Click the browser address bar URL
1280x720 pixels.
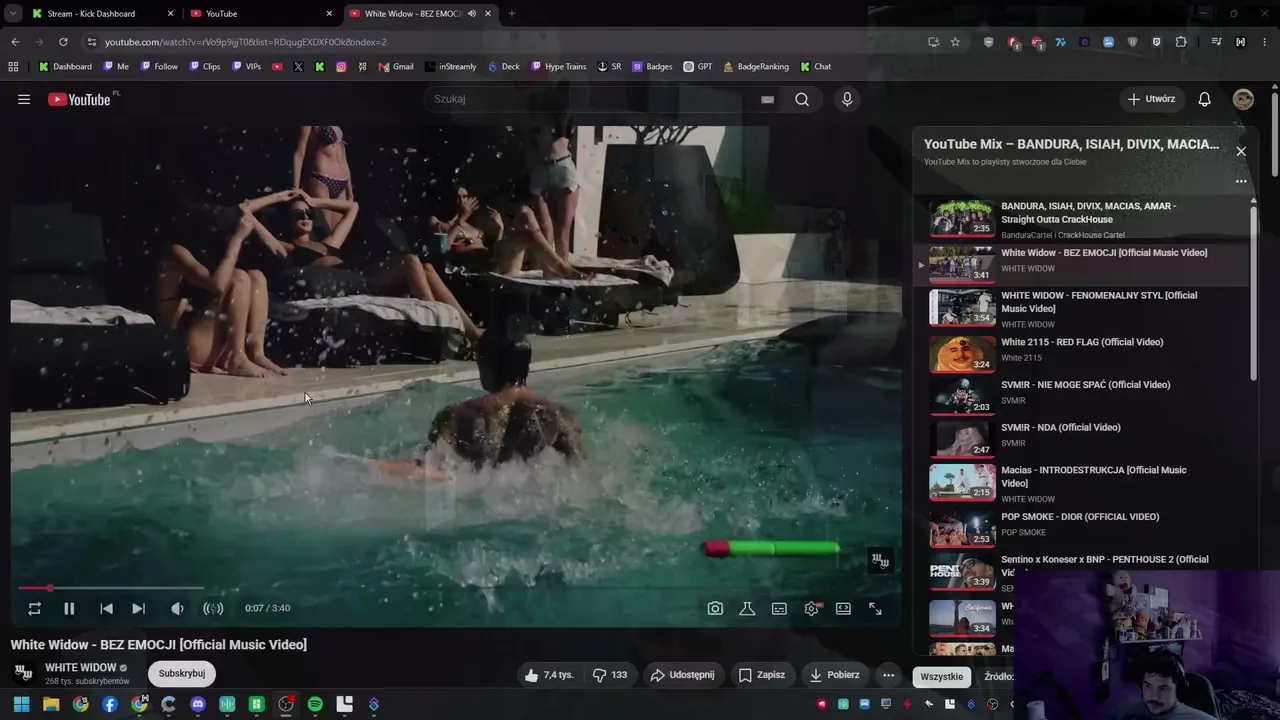tap(246, 42)
